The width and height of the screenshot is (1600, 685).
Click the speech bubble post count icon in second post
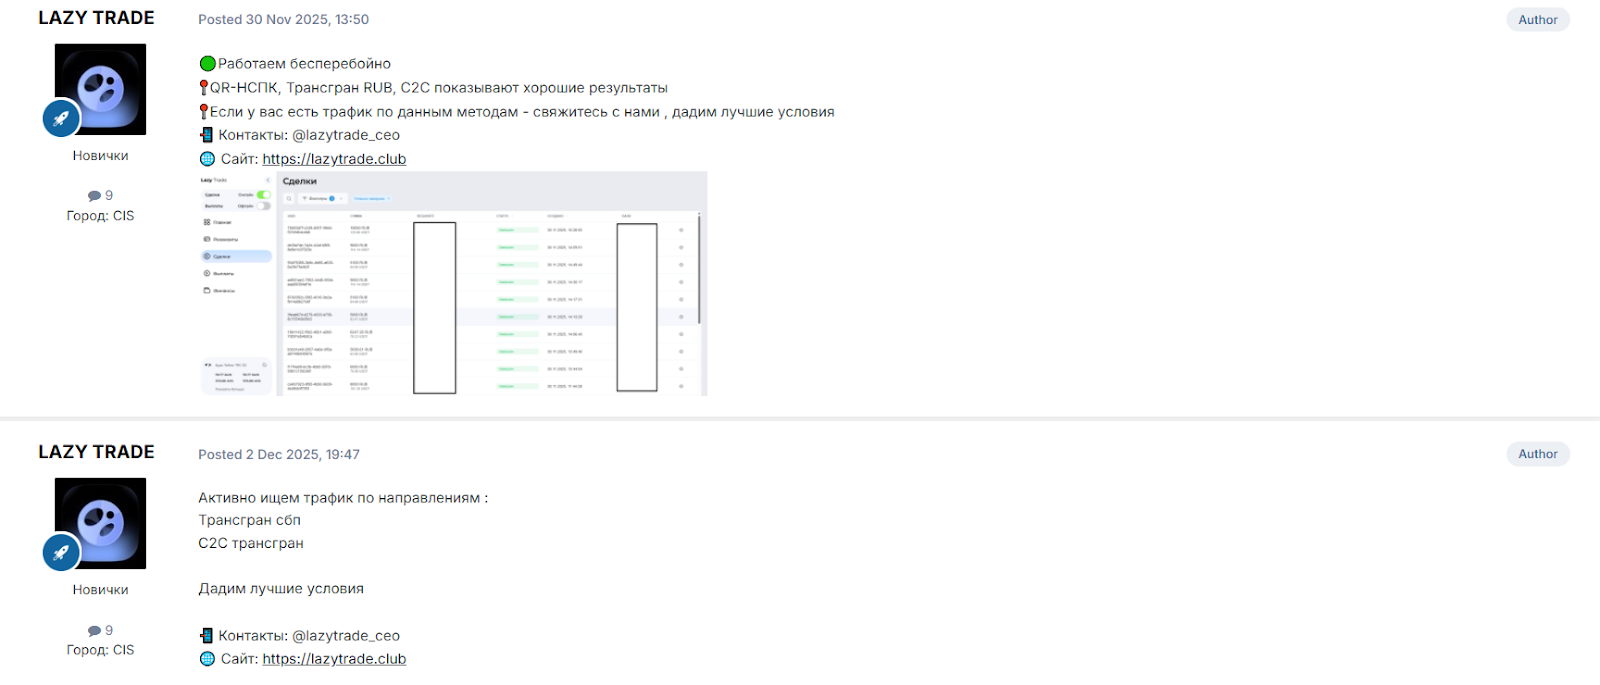(x=94, y=631)
